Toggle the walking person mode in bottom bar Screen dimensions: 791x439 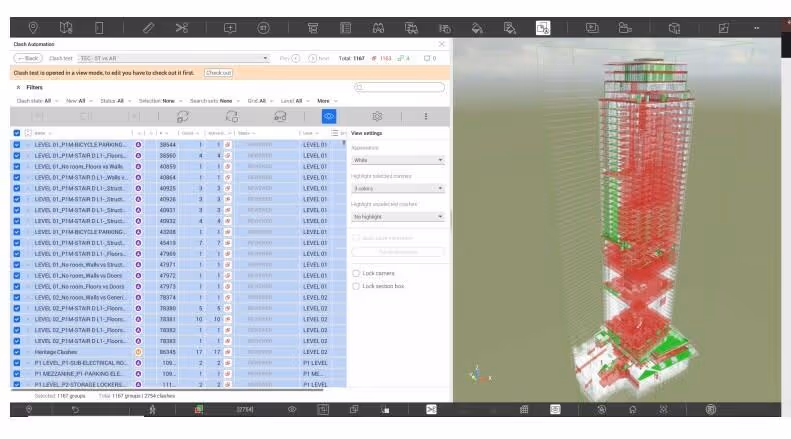tap(152, 410)
